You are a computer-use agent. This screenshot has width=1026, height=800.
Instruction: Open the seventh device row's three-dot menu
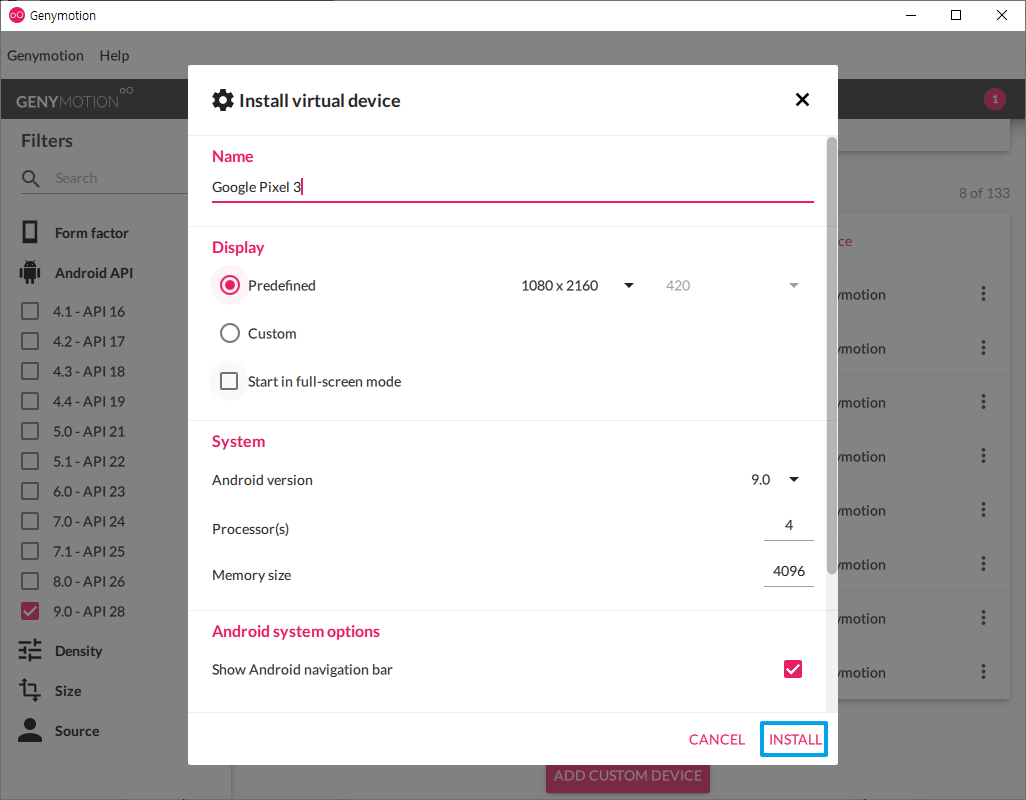tap(983, 617)
